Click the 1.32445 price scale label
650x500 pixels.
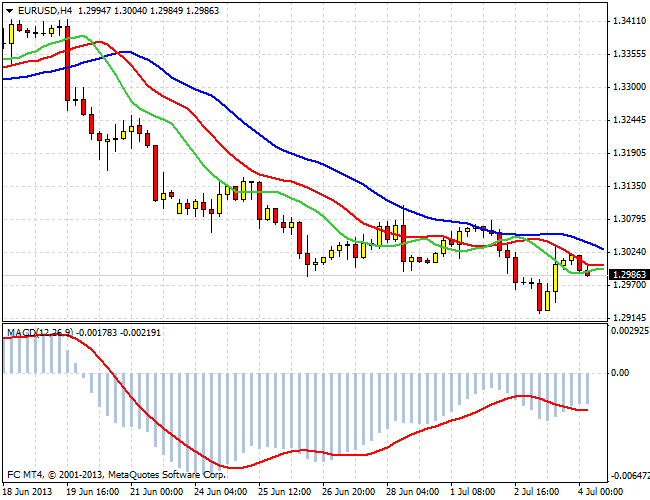tap(629, 120)
